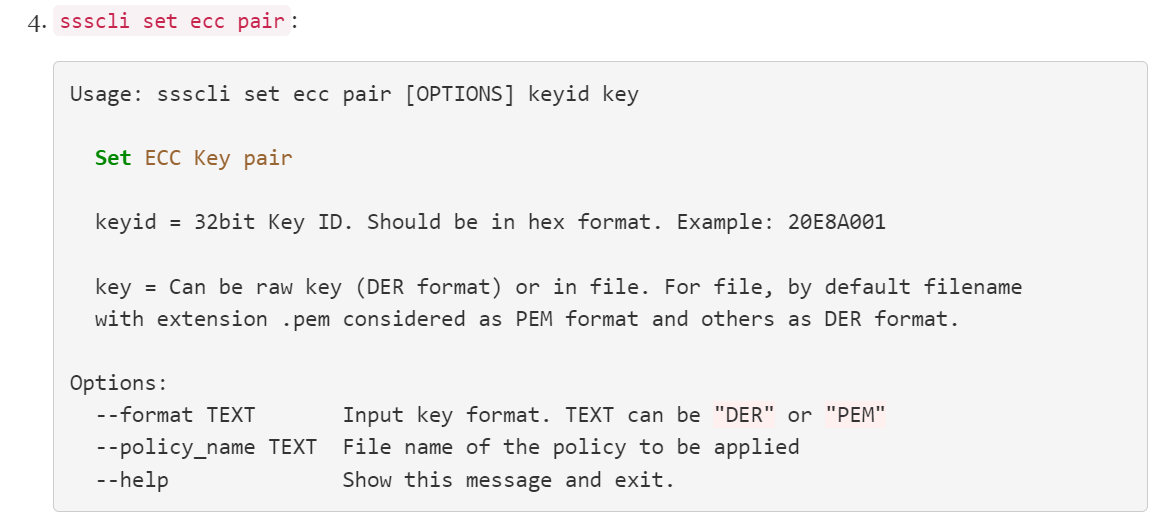Click the quoted "PEM" string
The image size is (1174, 525).
pos(855,415)
